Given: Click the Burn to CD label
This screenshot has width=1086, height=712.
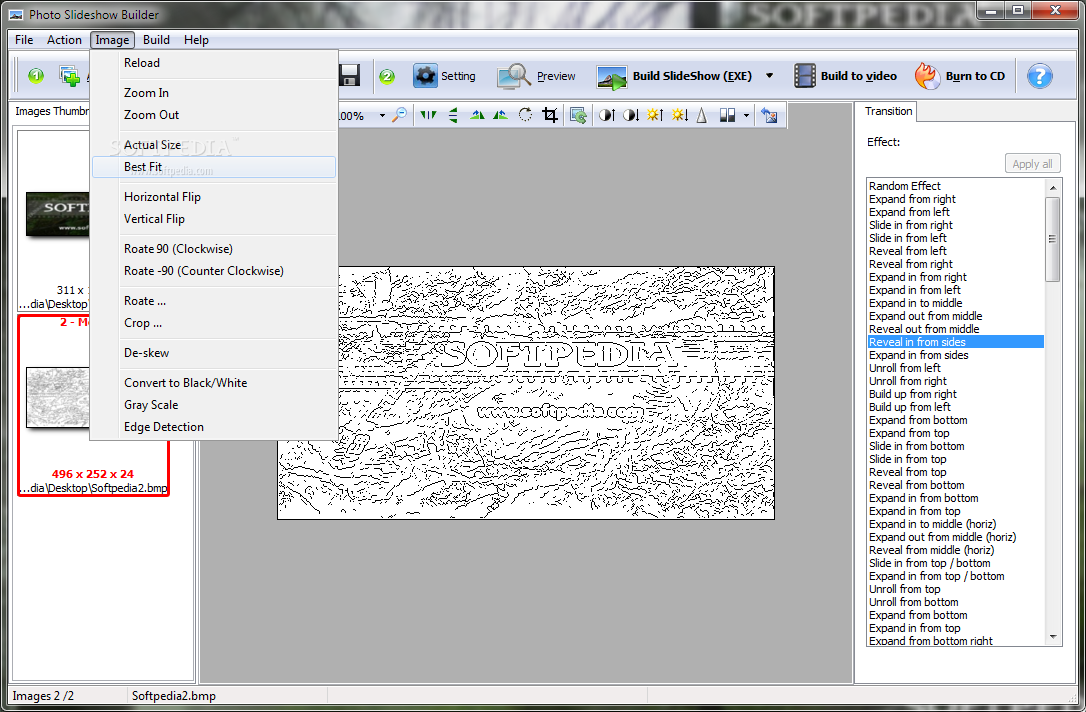Looking at the screenshot, I should pyautogui.click(x=975, y=76).
